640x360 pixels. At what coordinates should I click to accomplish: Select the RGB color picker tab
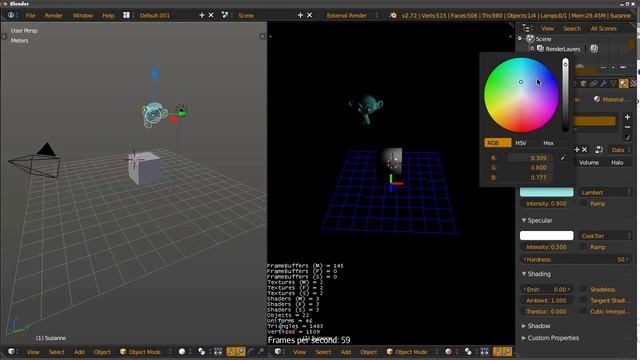[x=497, y=143]
